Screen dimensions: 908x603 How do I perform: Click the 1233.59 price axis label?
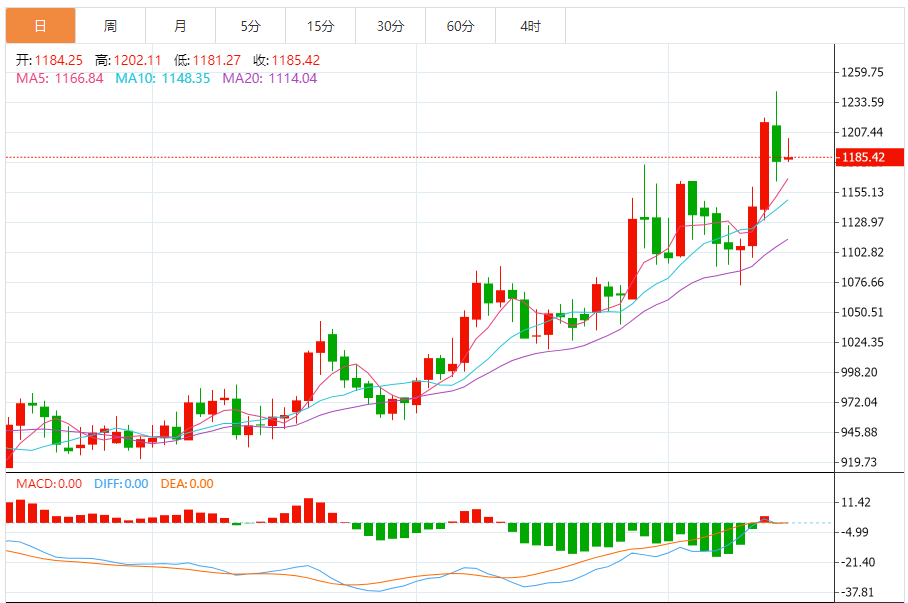pyautogui.click(x=862, y=103)
